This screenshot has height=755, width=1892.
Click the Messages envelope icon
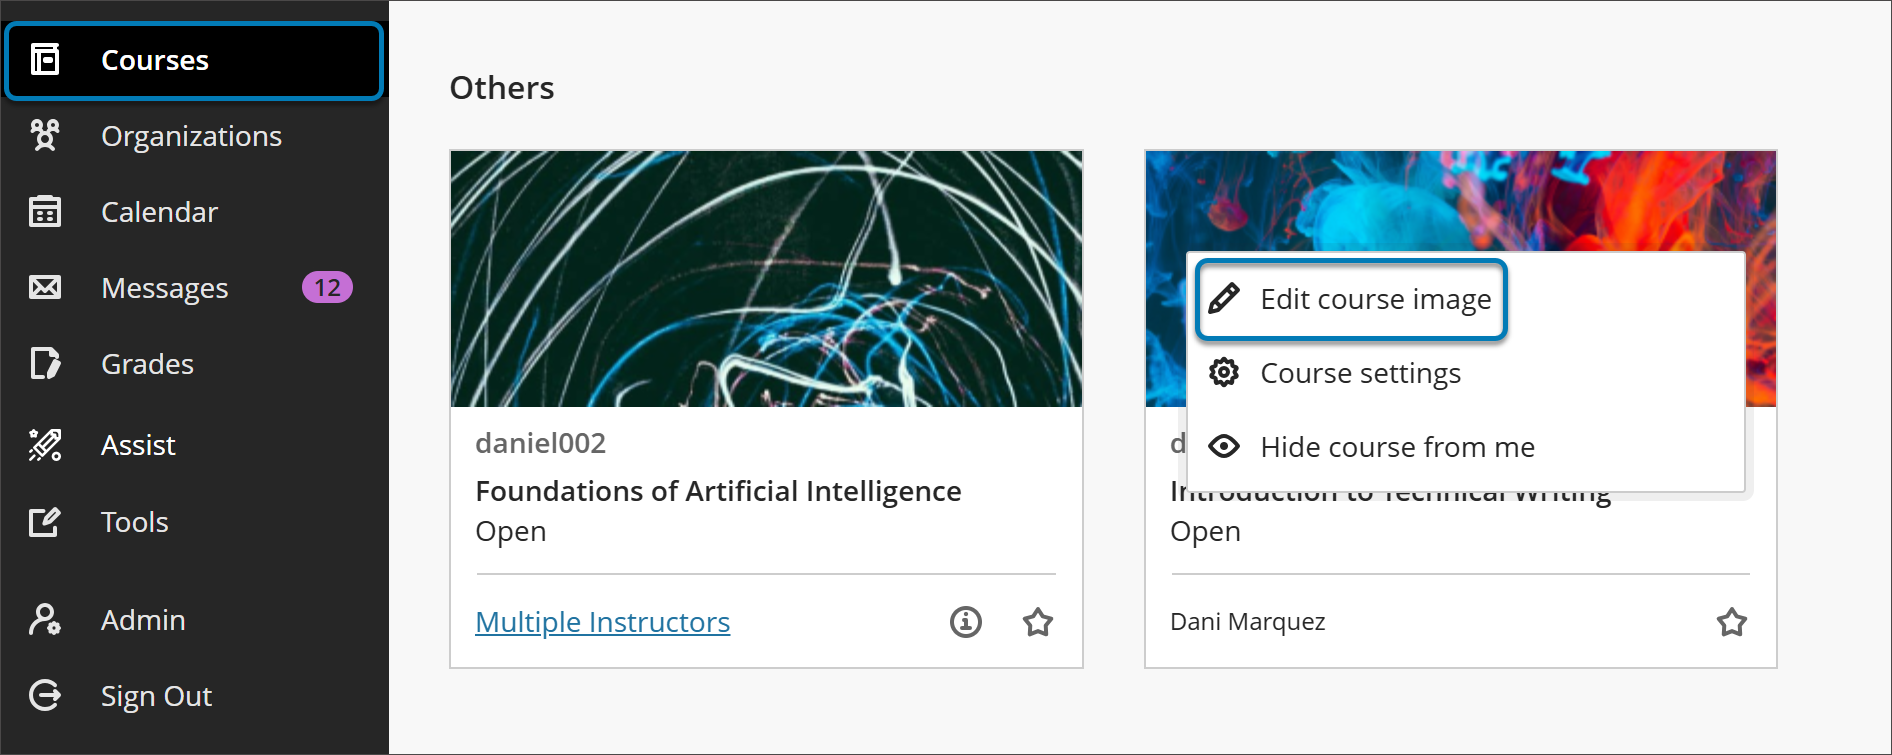coord(45,288)
